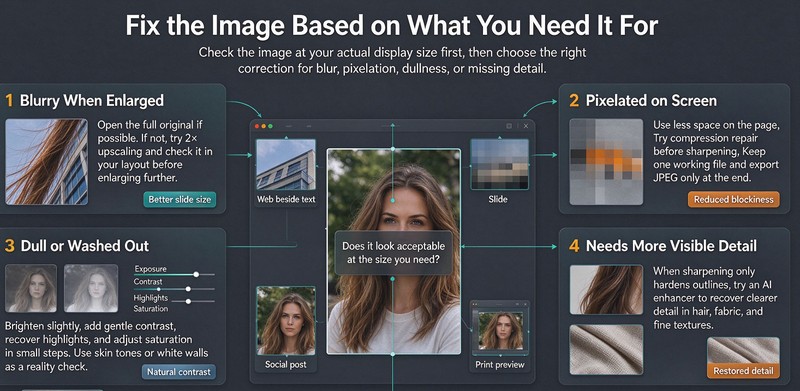Open the hair close-up thumbnail in panel 4
This screenshot has height=391, width=800.
(606, 289)
